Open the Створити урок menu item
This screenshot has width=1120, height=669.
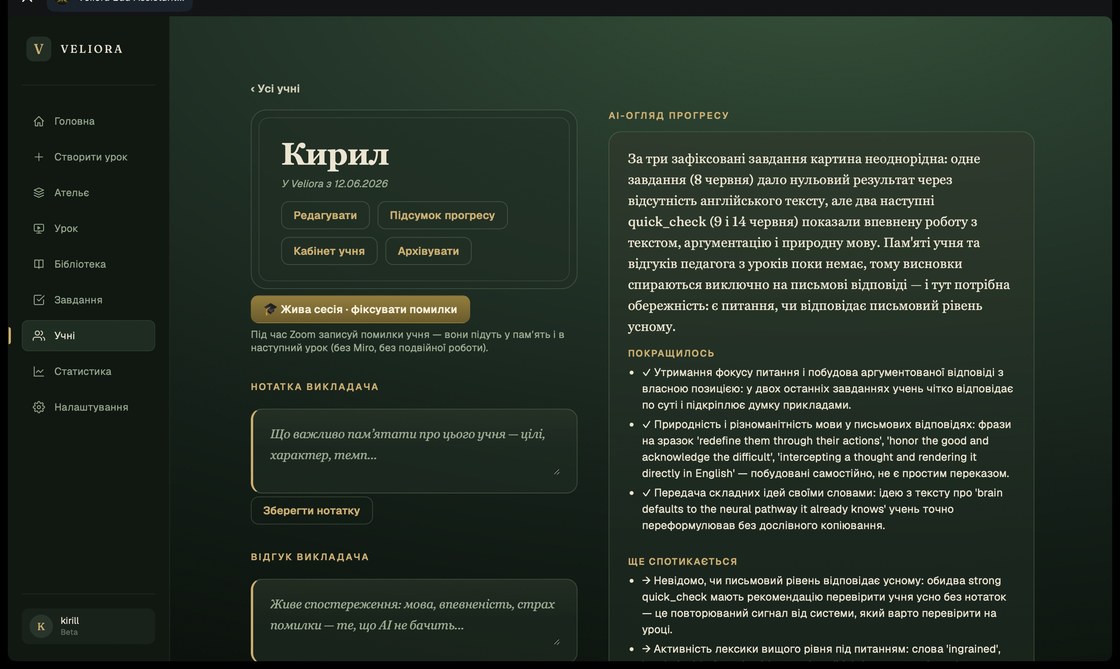pyautogui.click(x=88, y=157)
